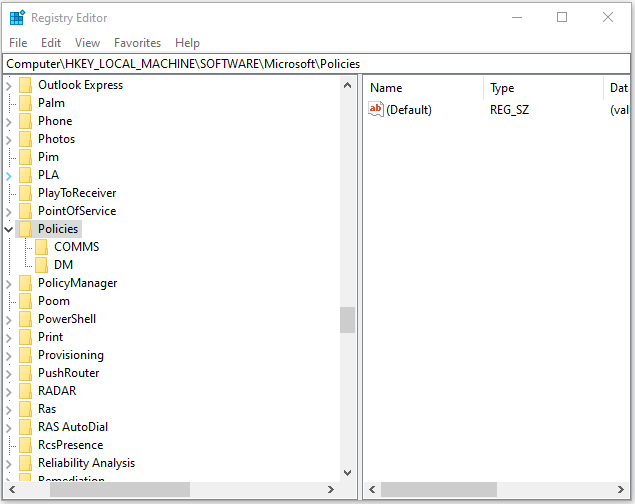Click the Reliability Analysis folder icon
Viewport: 635px width, 504px height.
(26, 463)
